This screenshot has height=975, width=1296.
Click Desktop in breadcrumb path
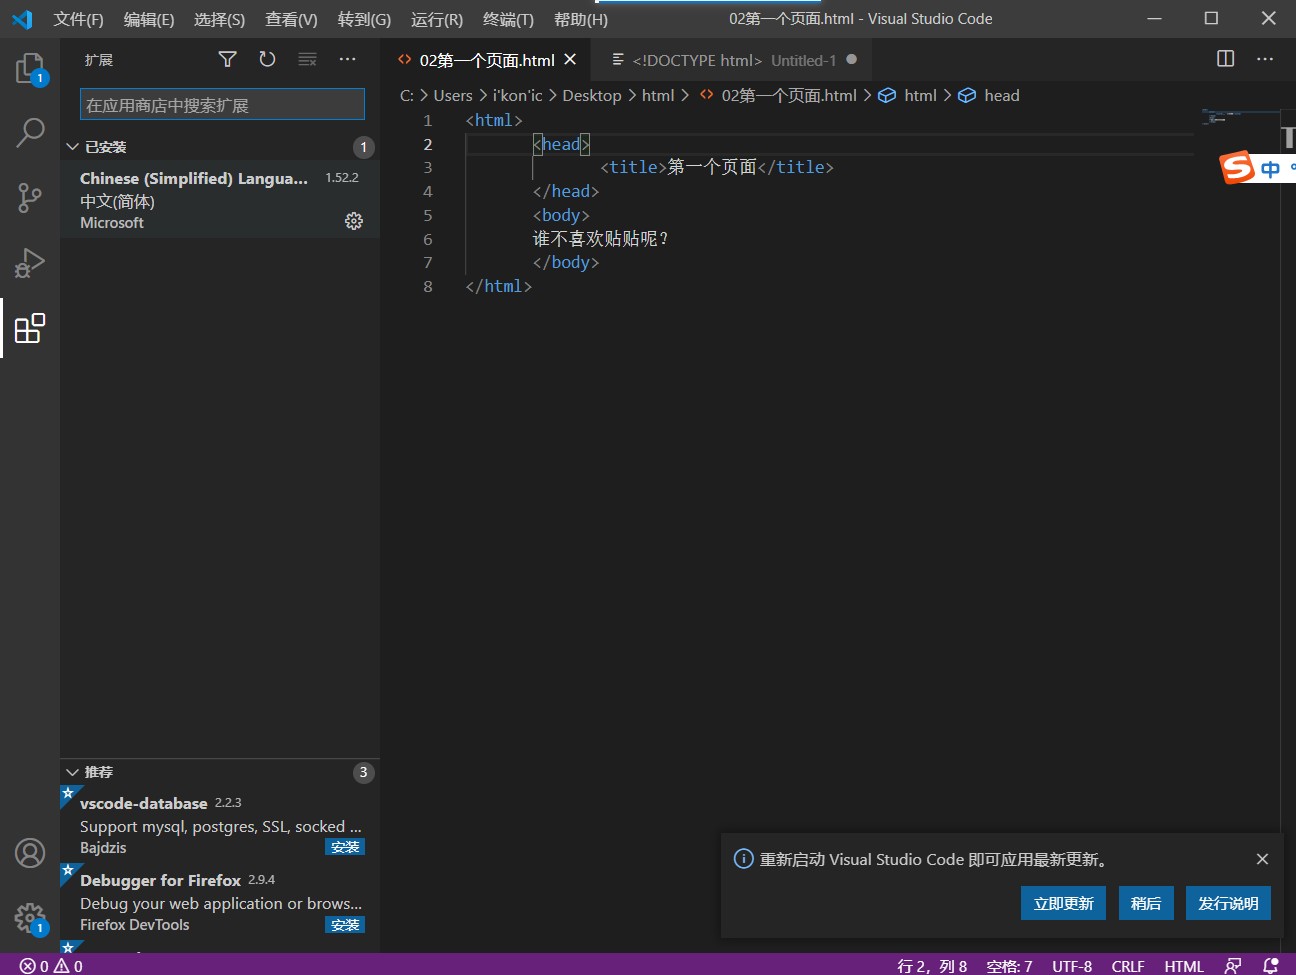(x=592, y=95)
